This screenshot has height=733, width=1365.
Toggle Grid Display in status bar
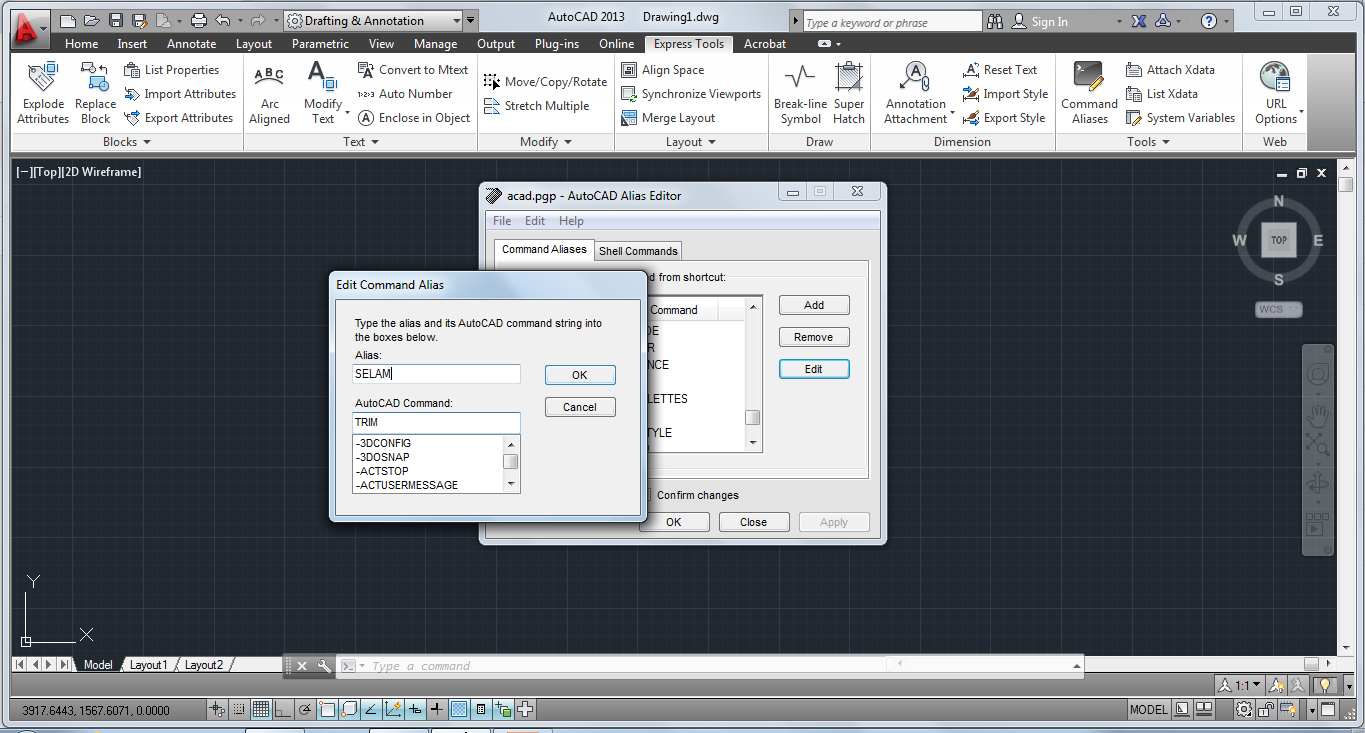point(261,710)
